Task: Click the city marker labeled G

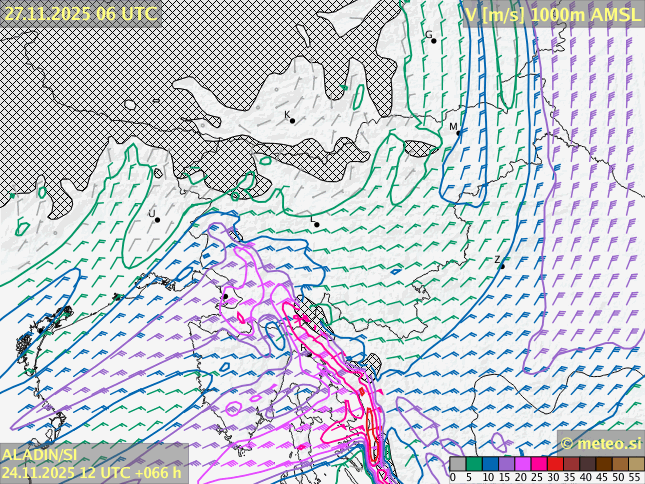Action: pos(433,40)
